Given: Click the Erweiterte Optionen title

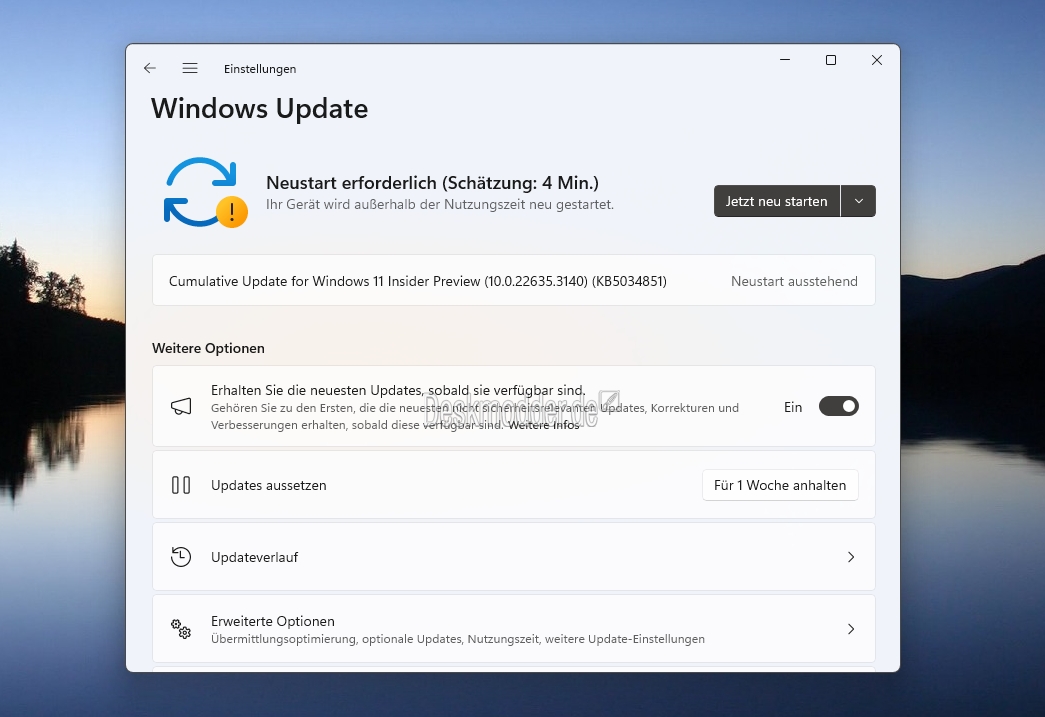Looking at the screenshot, I should [273, 621].
